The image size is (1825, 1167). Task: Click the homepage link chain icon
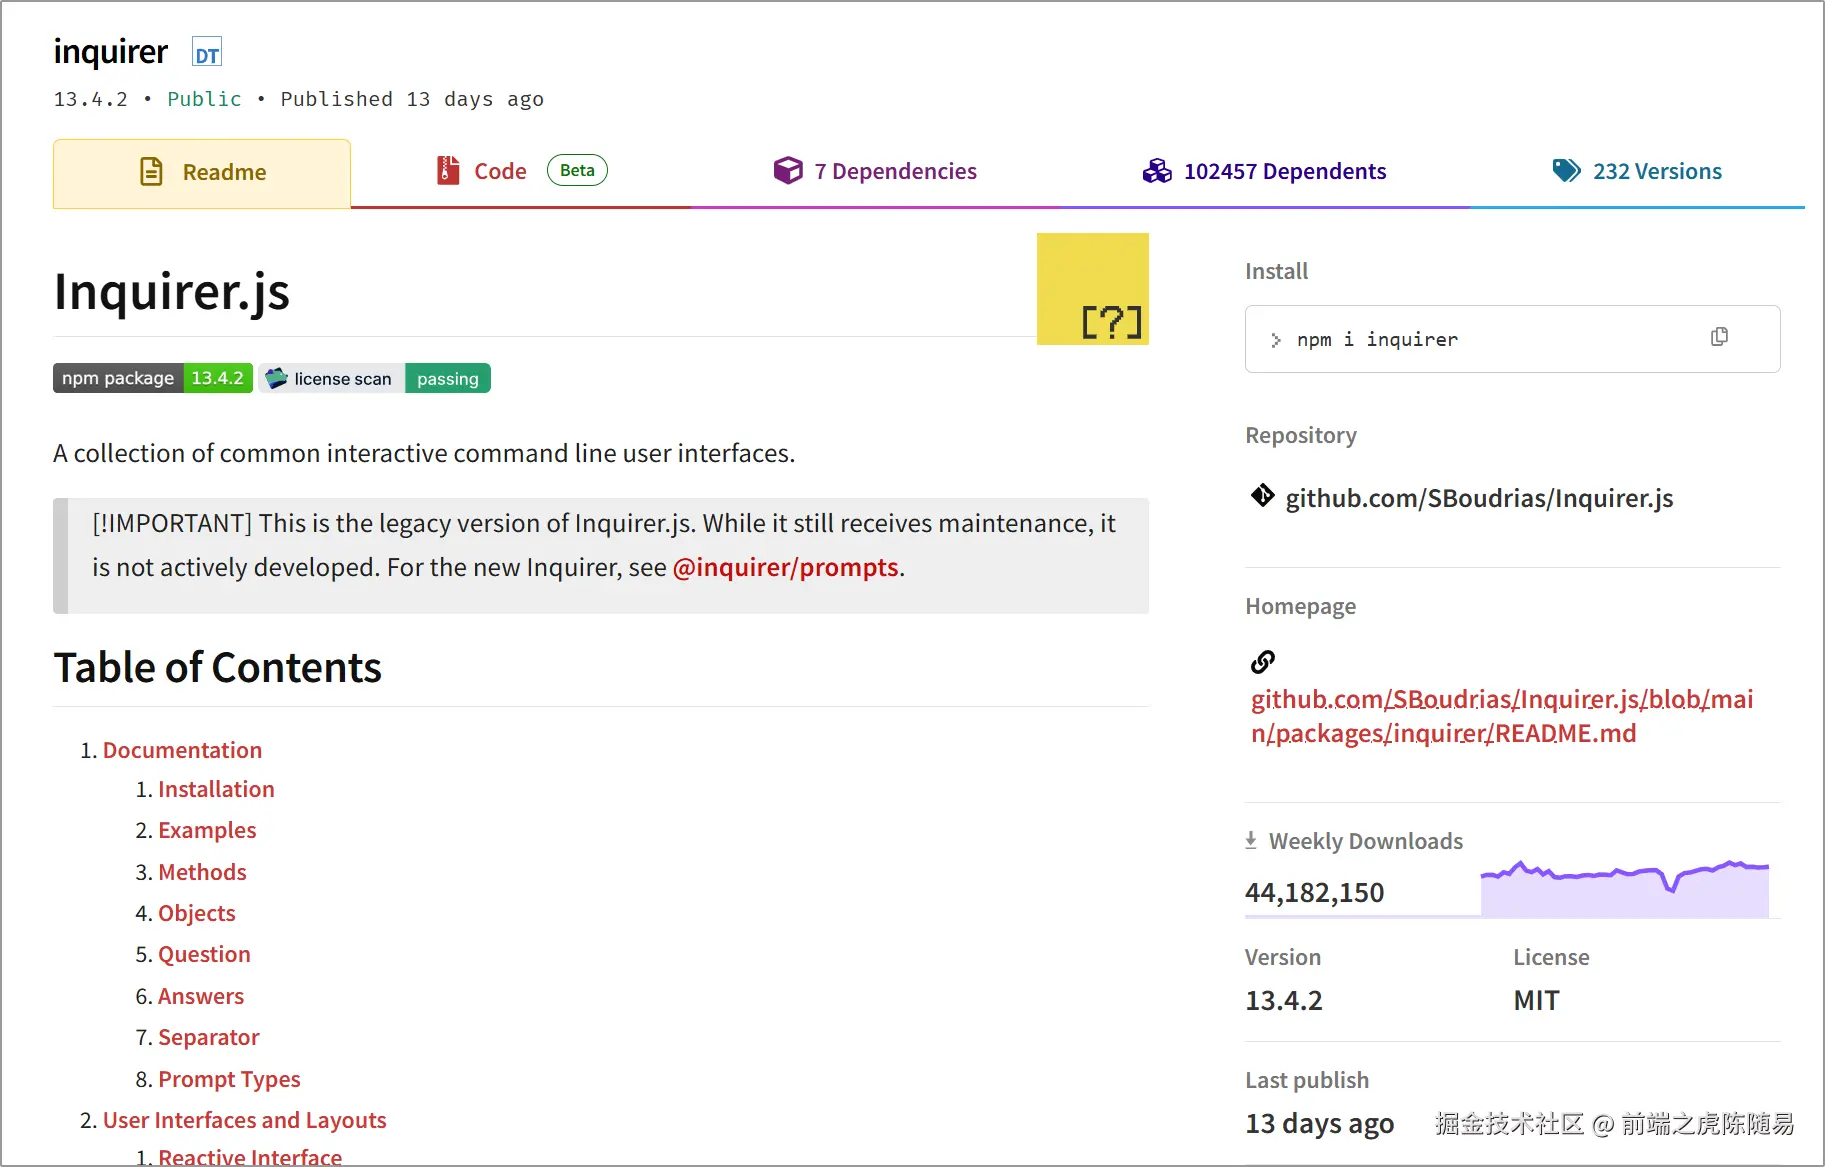[x=1263, y=661]
